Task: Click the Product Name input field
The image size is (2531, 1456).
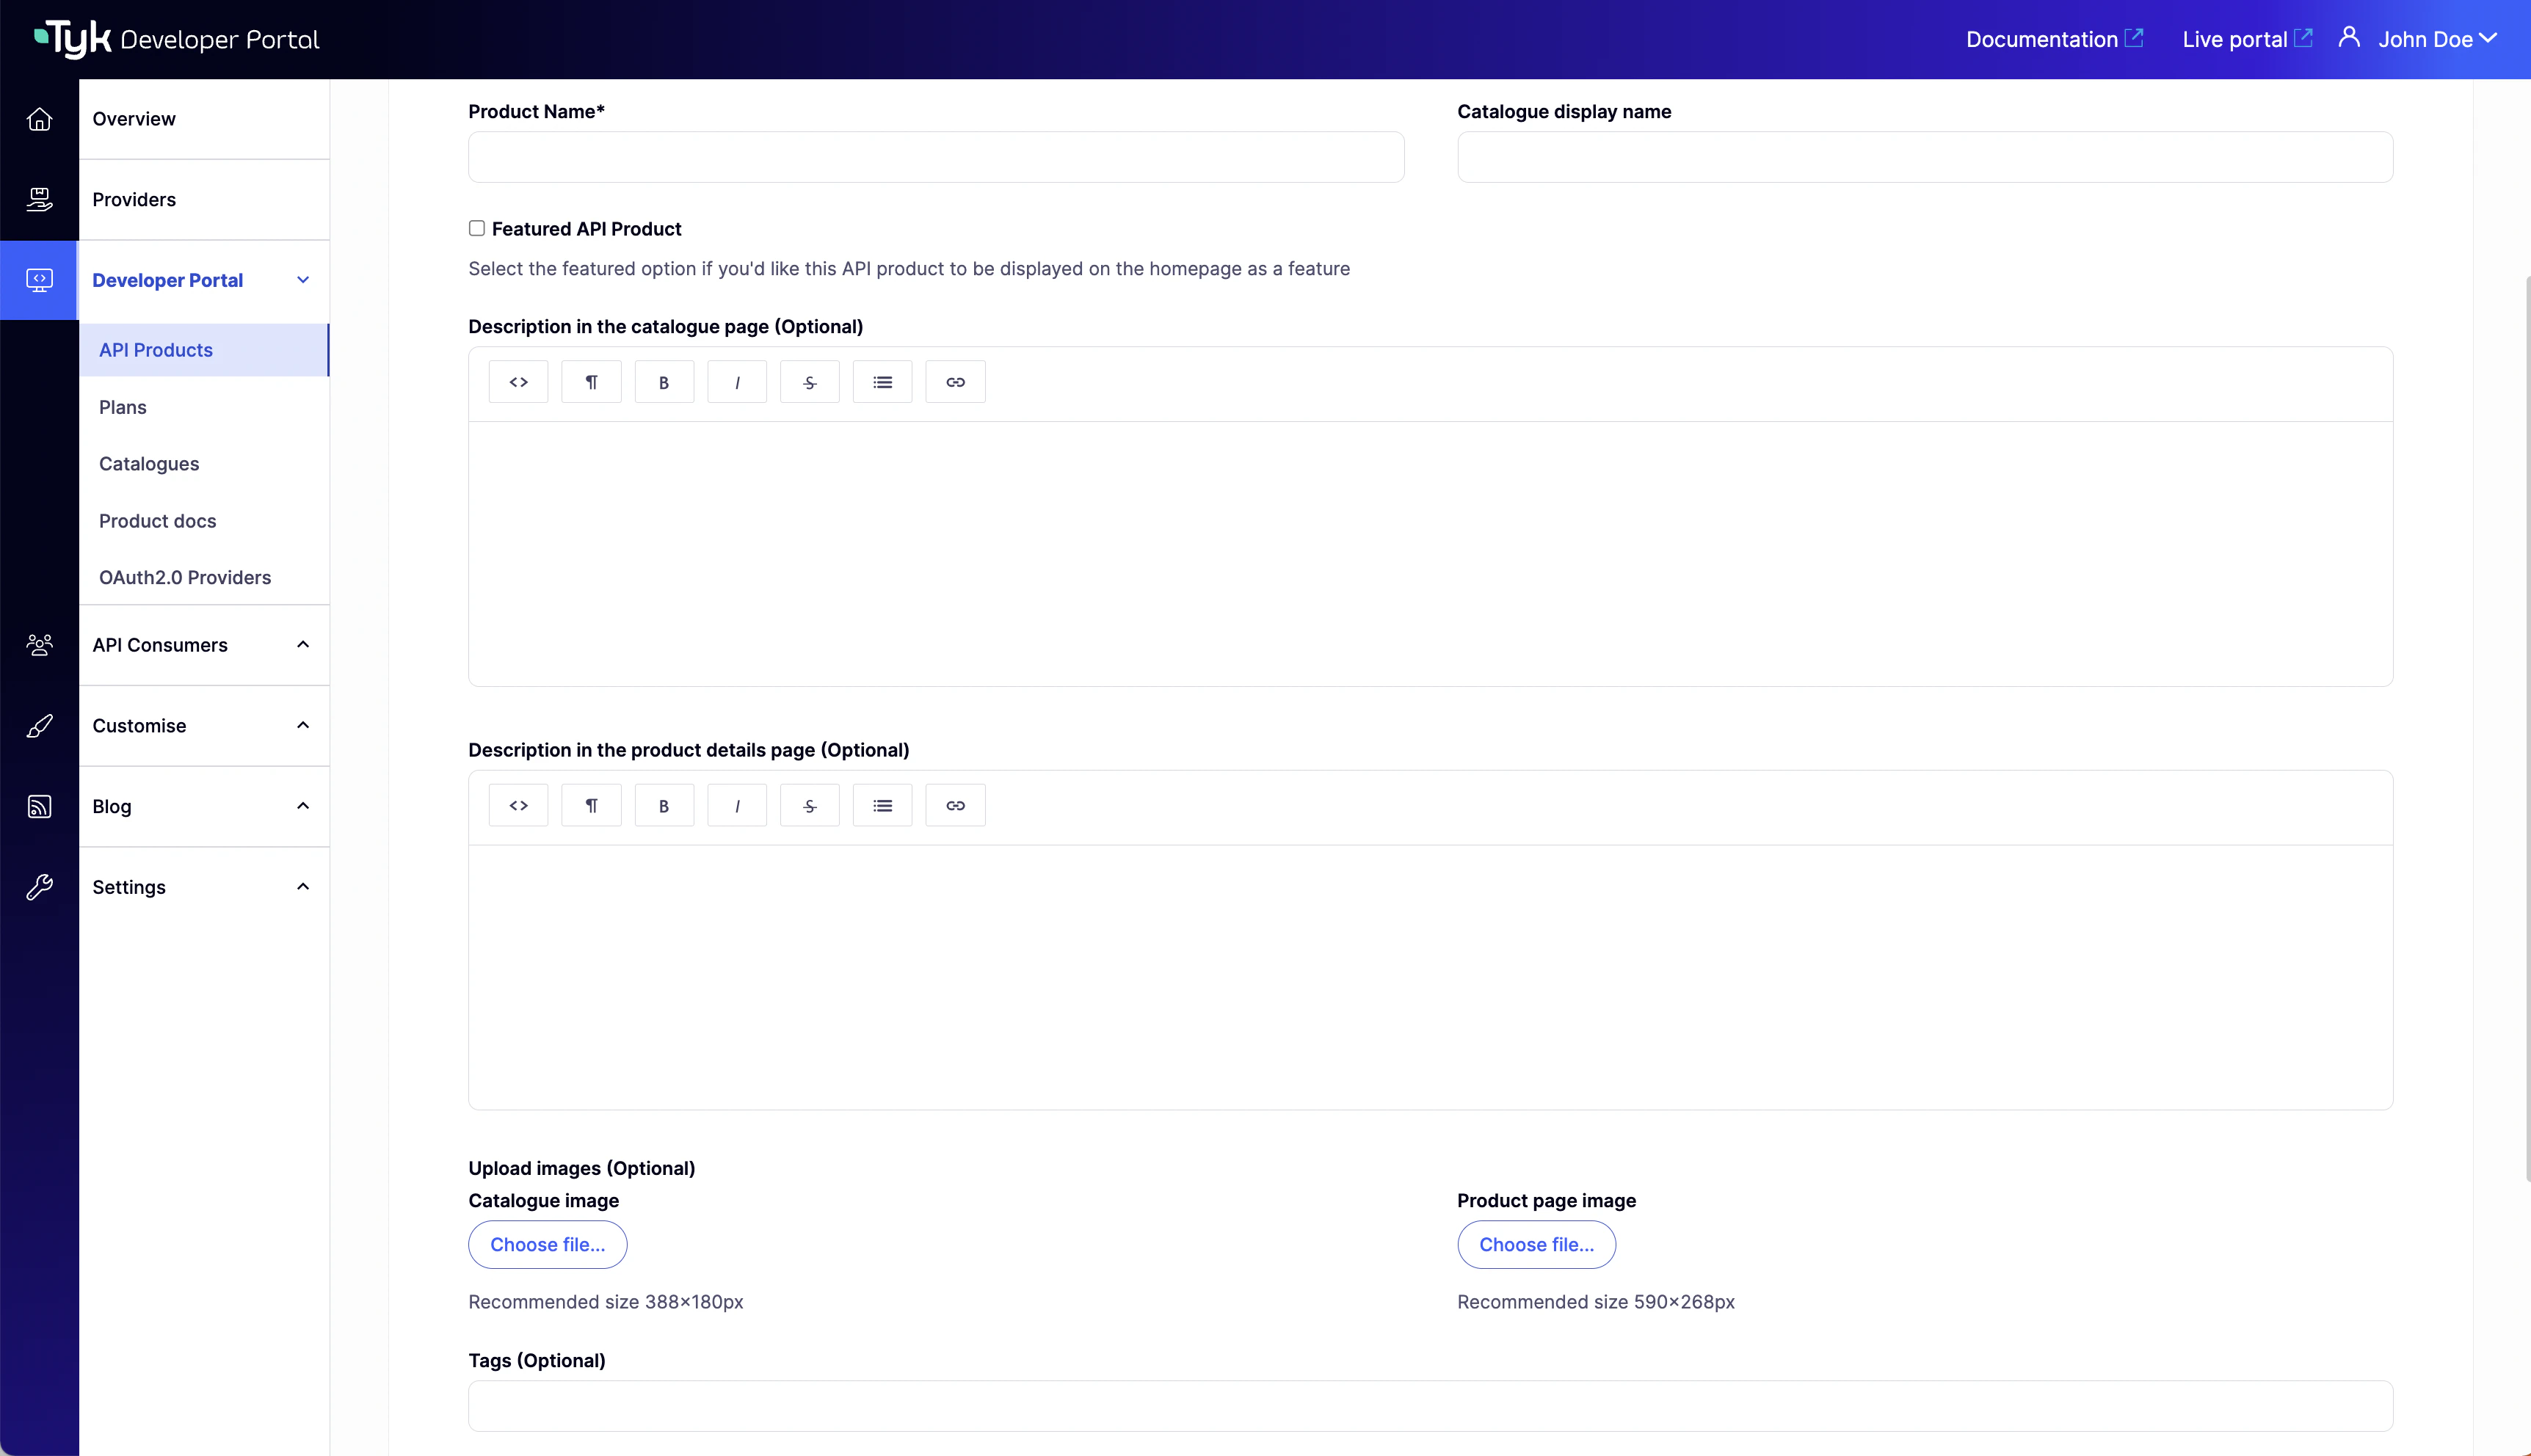Action: 935,156
